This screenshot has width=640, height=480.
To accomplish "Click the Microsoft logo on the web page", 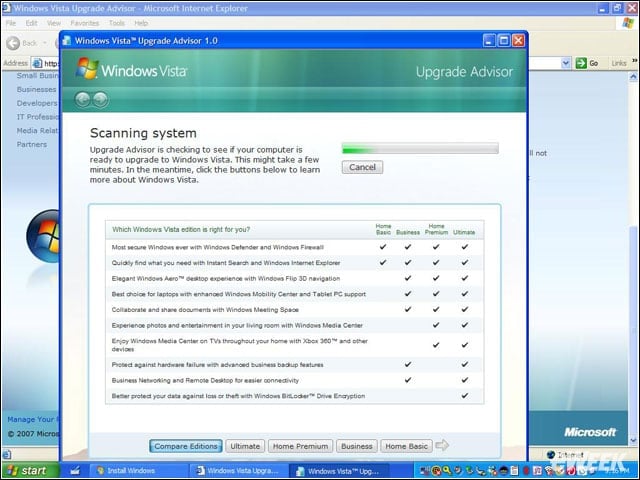I will pos(590,432).
